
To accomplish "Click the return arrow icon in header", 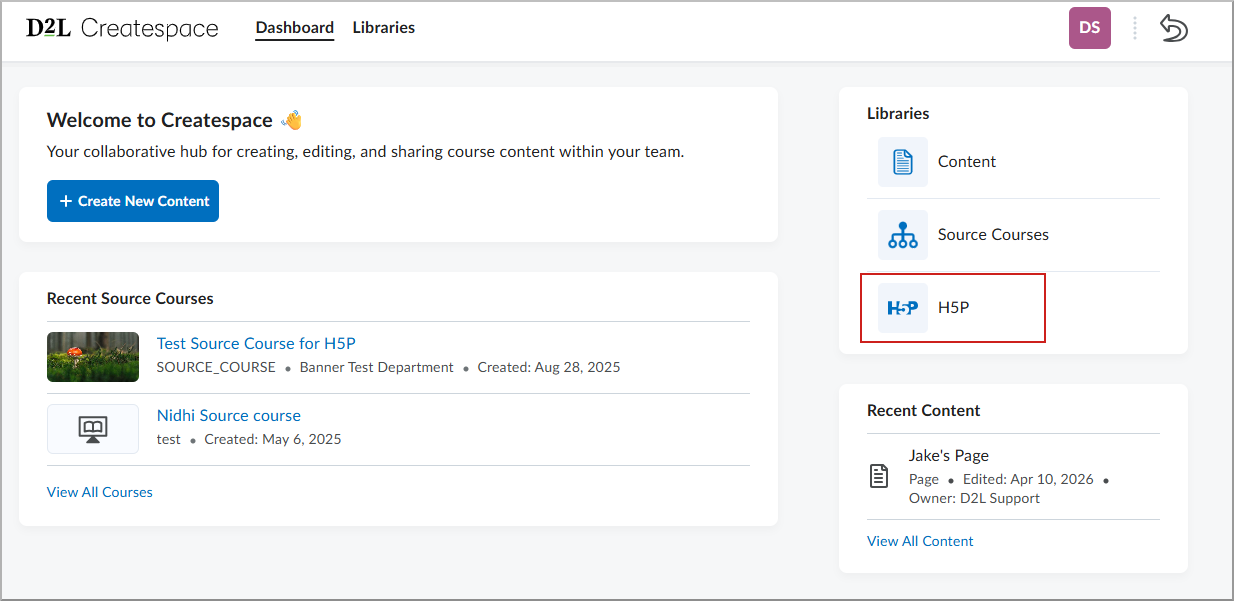I will pos(1174,28).
